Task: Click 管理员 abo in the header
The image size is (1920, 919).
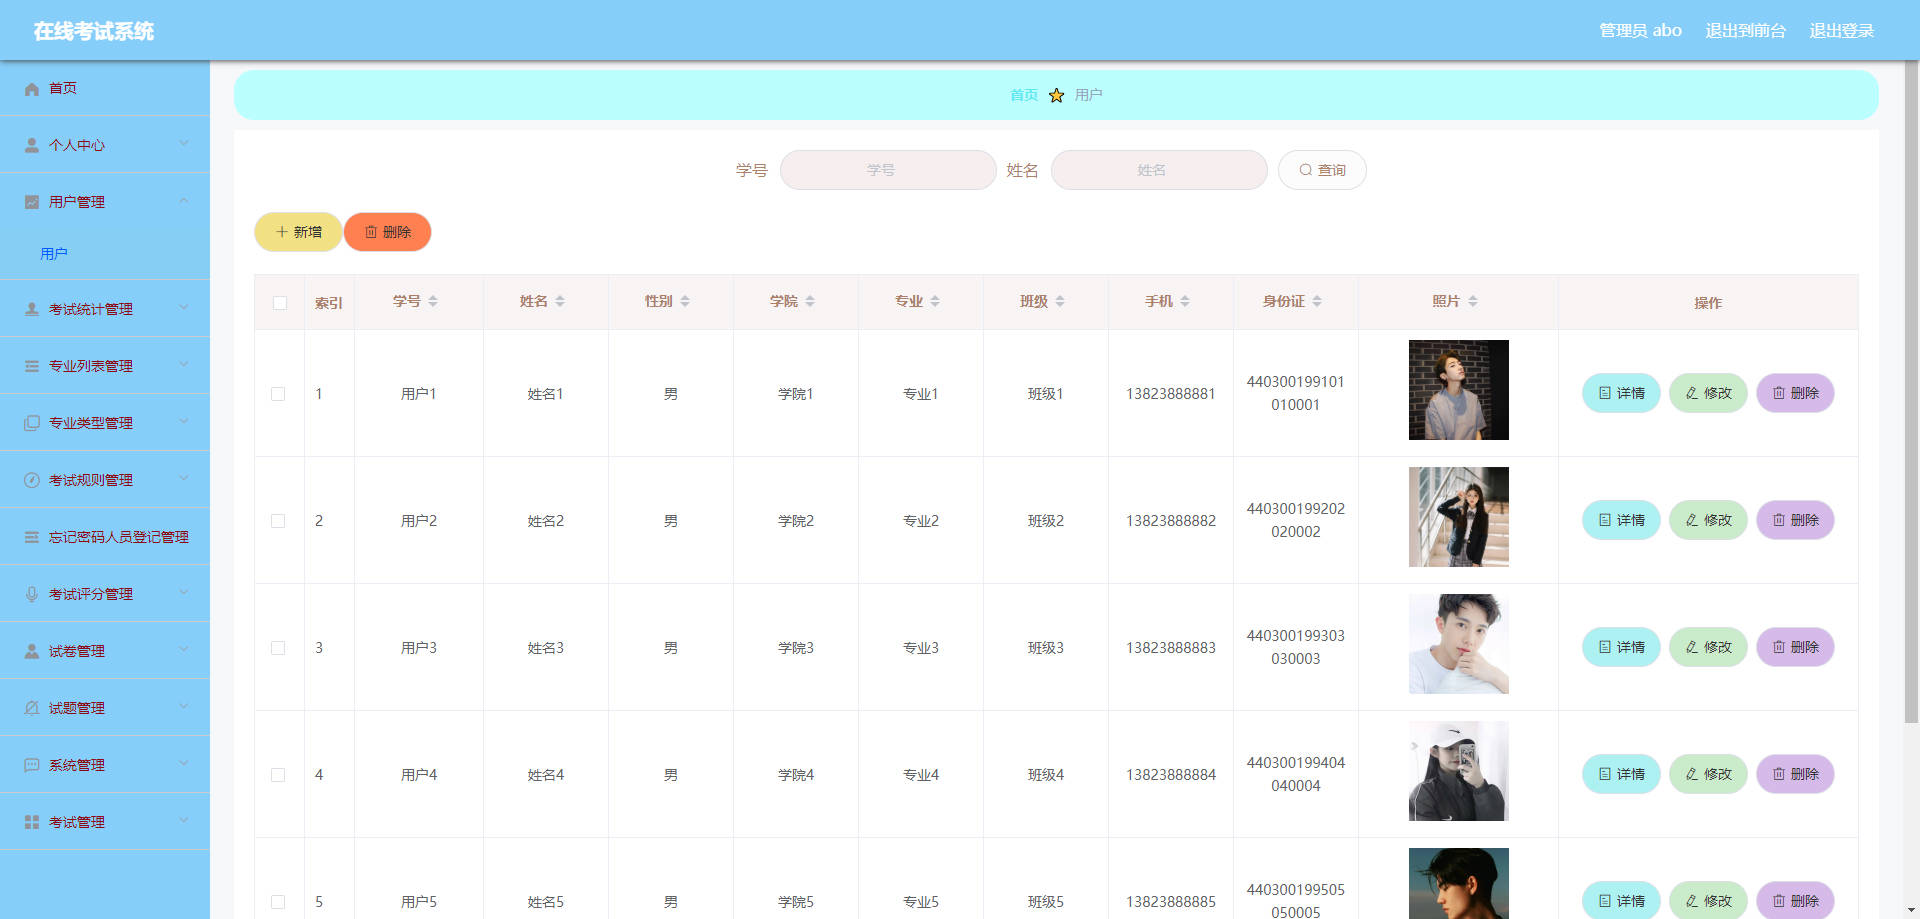Action: click(x=1640, y=31)
